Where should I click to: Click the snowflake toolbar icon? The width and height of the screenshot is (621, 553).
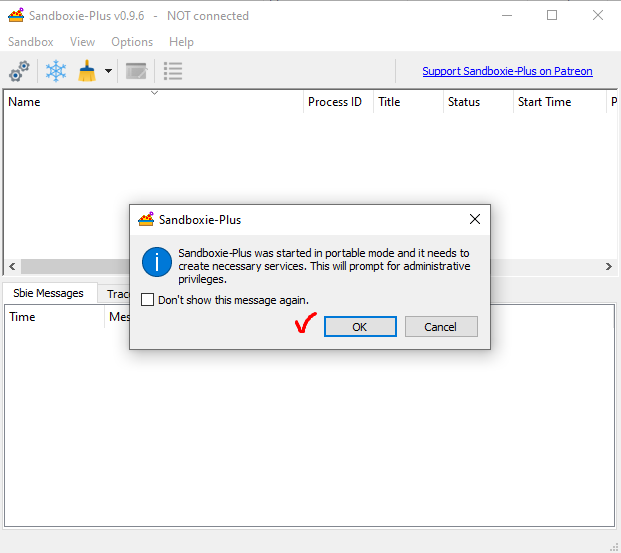(x=56, y=71)
